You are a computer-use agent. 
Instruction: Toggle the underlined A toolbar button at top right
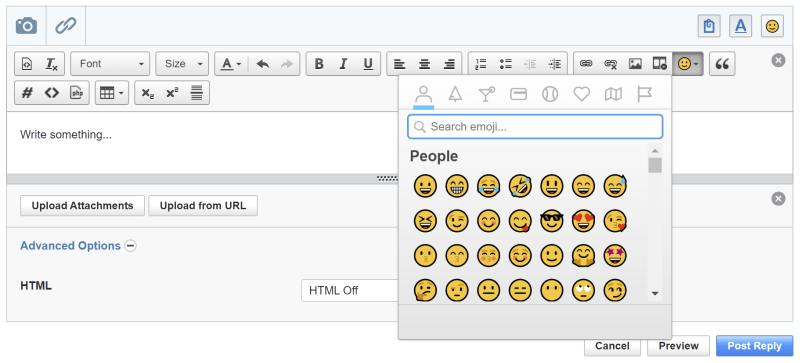[x=741, y=26]
